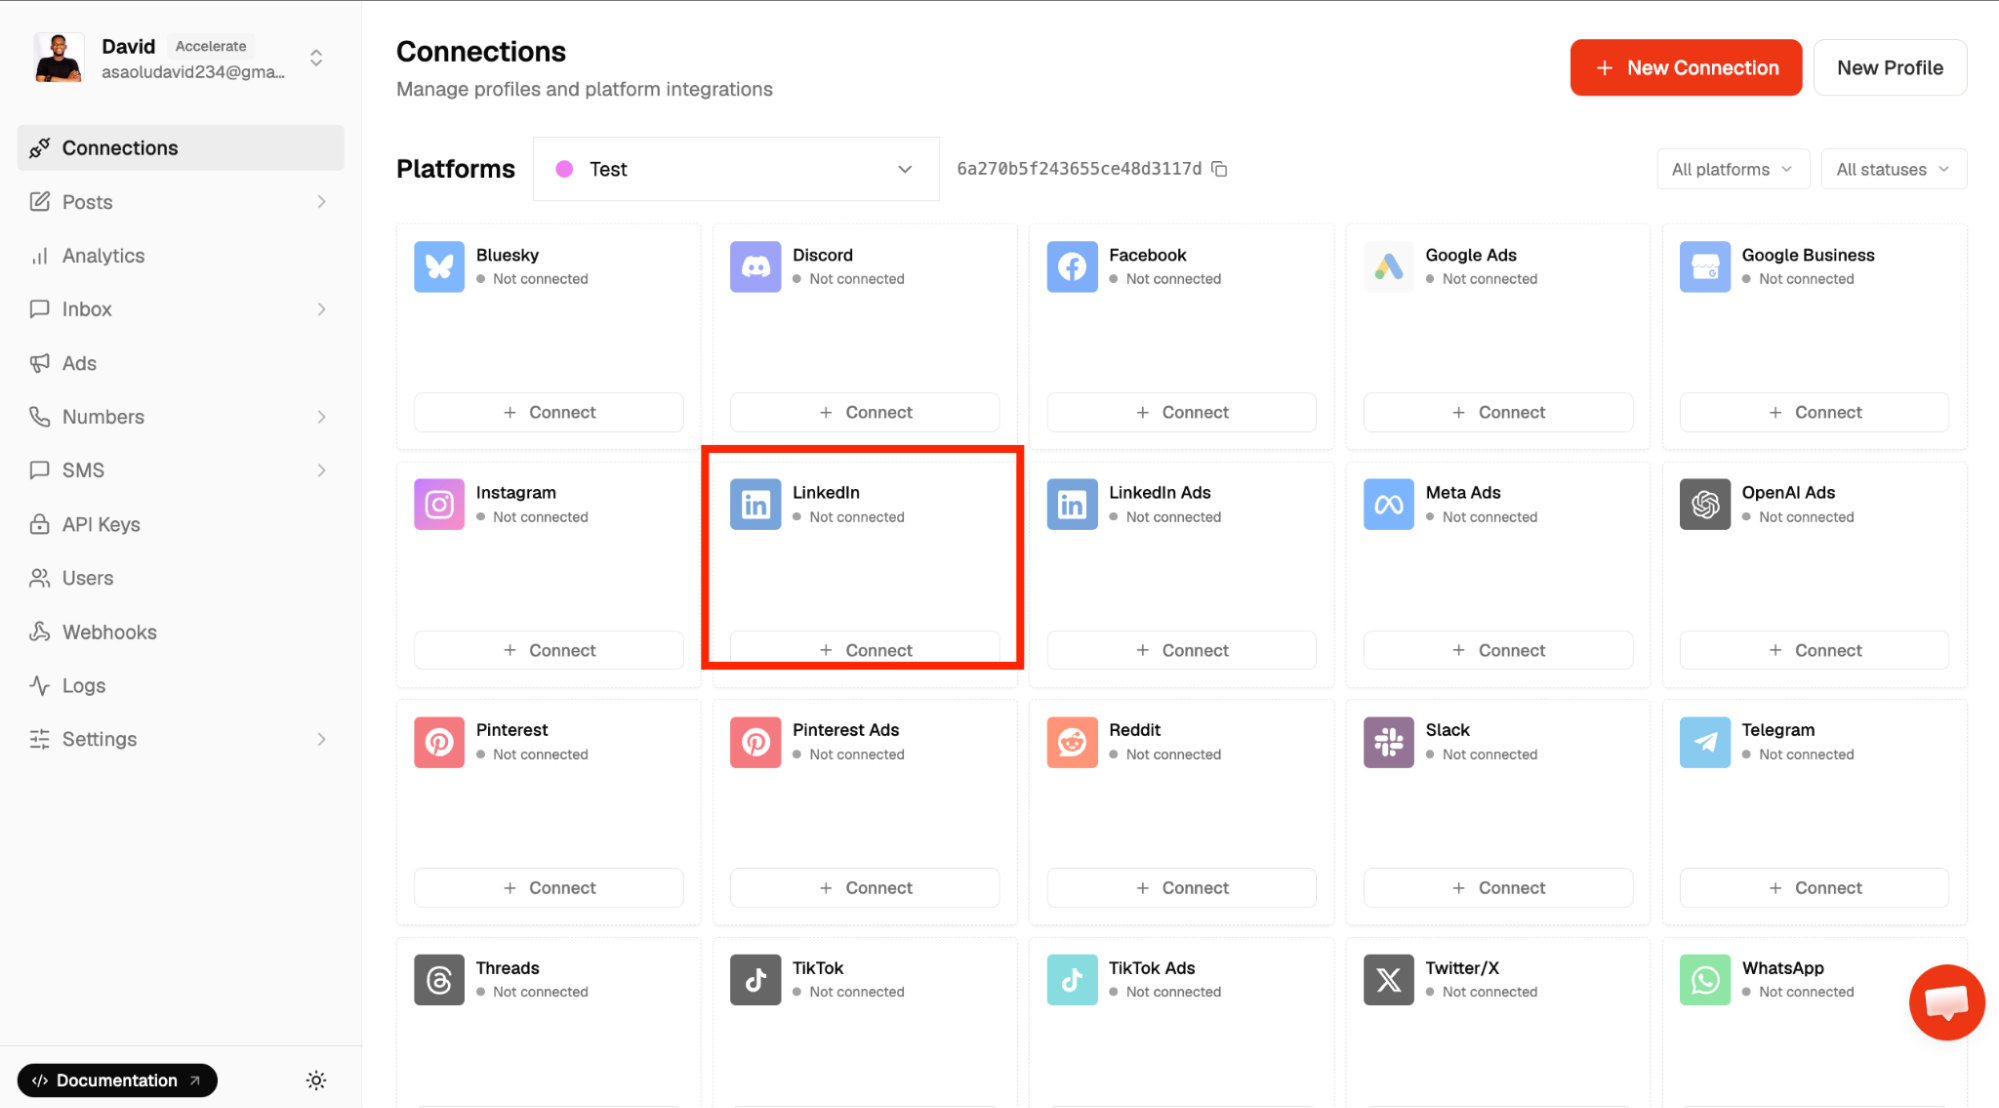
Task: Open the All statuses filter
Action: [x=1893, y=169]
